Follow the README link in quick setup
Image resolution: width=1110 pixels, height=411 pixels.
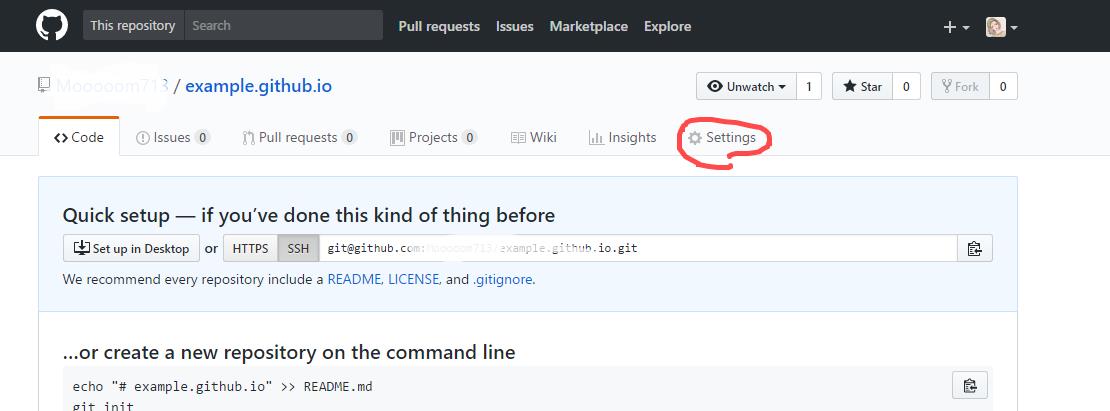point(354,280)
